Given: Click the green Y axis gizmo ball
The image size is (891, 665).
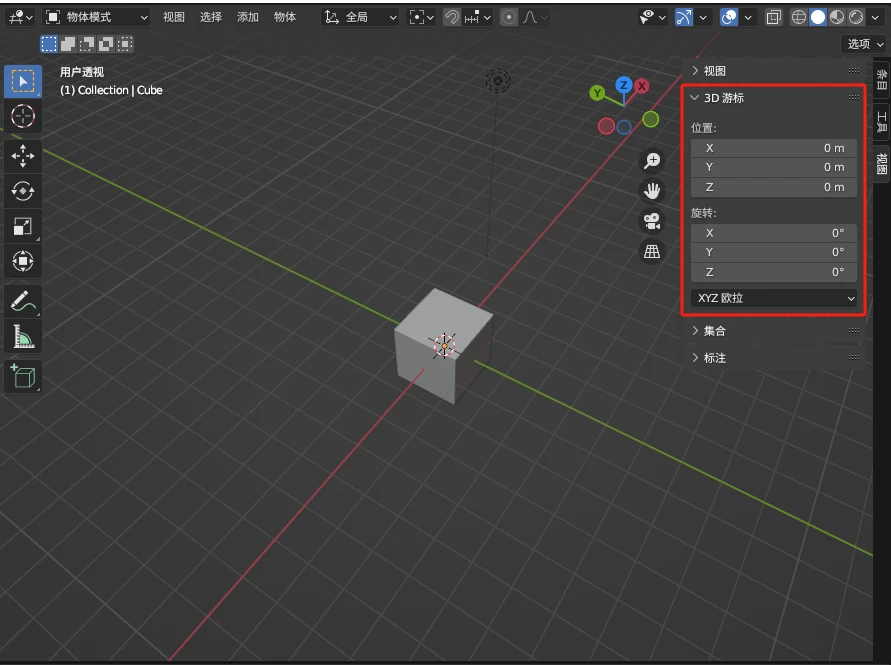Looking at the screenshot, I should click(597, 93).
